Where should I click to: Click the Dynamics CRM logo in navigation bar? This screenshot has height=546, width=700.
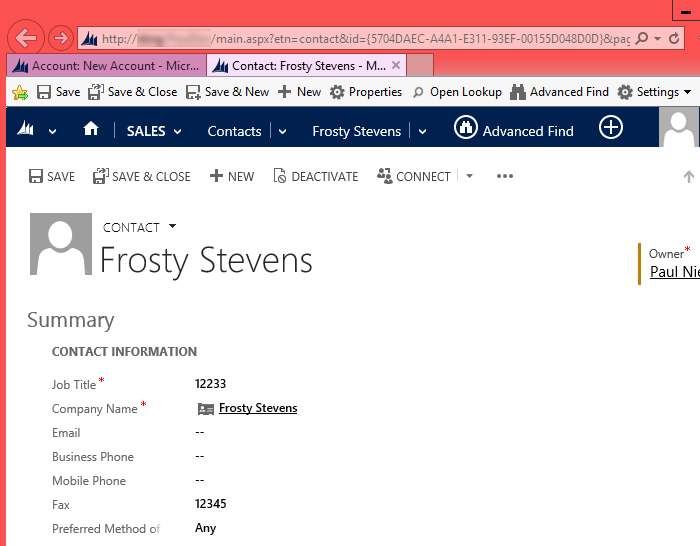click(x=26, y=130)
